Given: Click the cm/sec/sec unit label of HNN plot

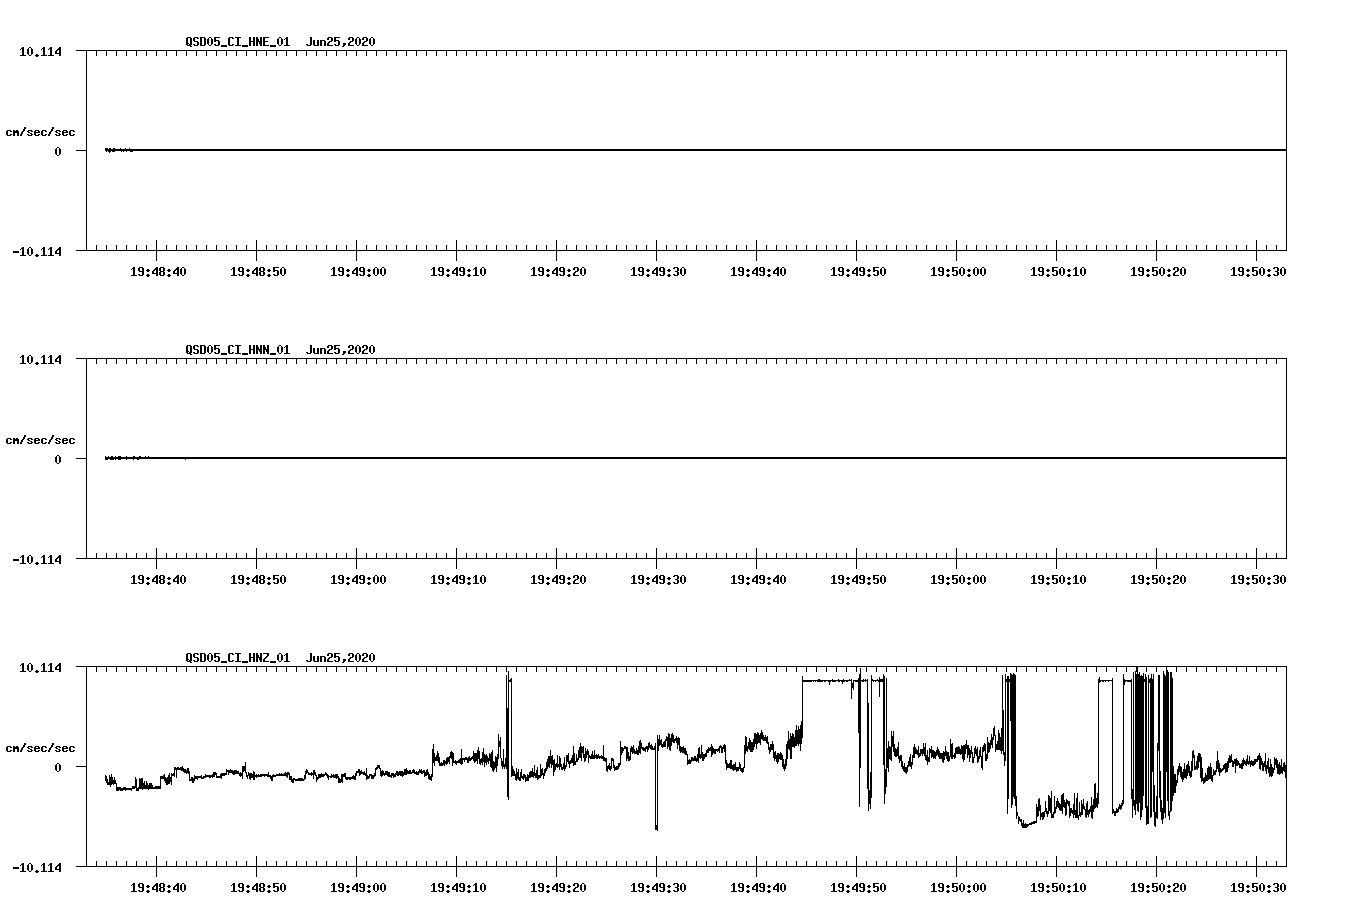Looking at the screenshot, I should point(40,440).
